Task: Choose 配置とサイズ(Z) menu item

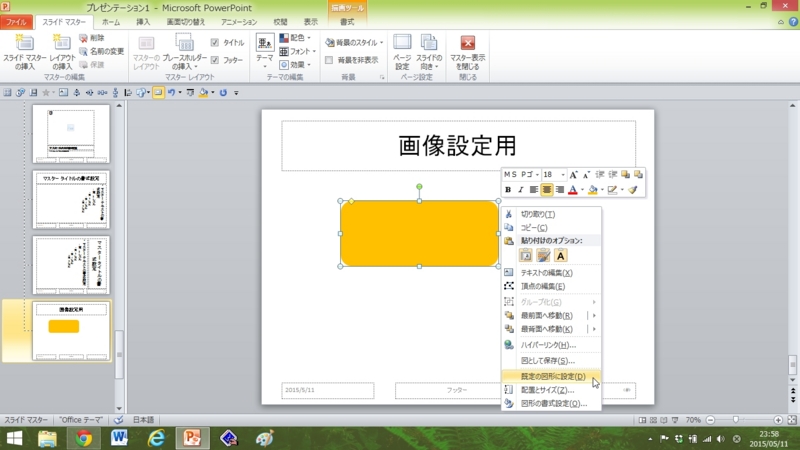Action: (551, 390)
